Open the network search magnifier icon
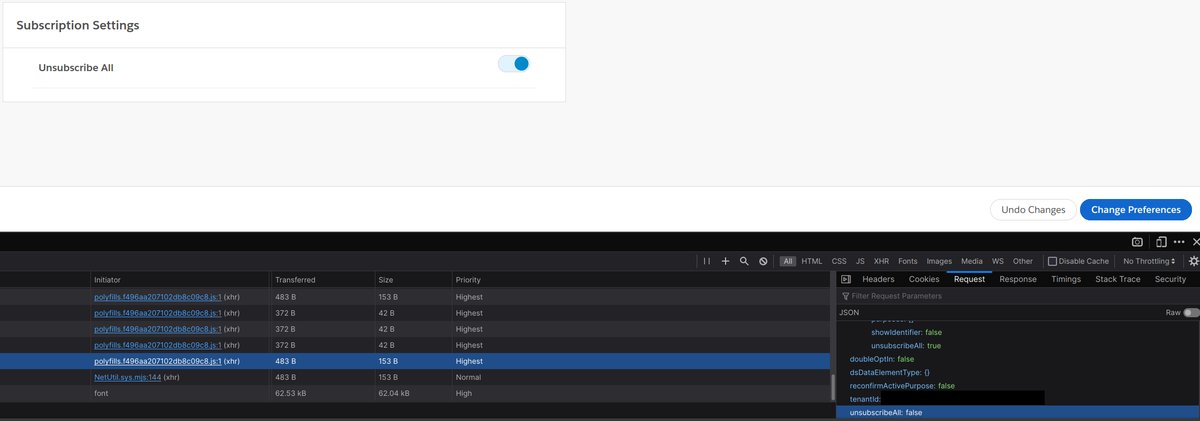 coord(744,261)
